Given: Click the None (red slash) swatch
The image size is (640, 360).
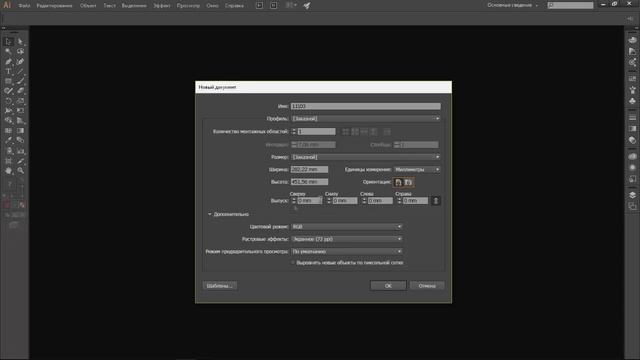Looking at the screenshot, I should [x=22, y=205].
